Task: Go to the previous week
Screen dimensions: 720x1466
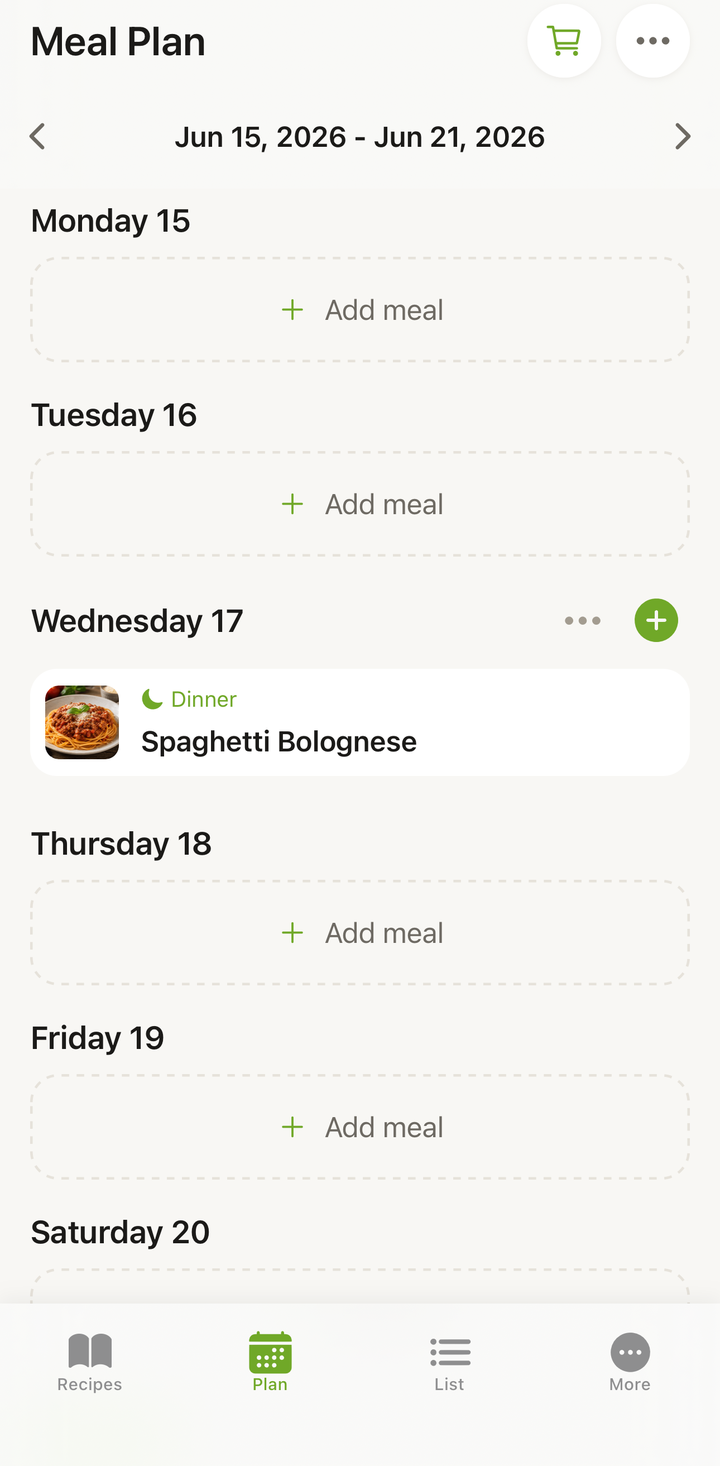Action: coord(37,136)
